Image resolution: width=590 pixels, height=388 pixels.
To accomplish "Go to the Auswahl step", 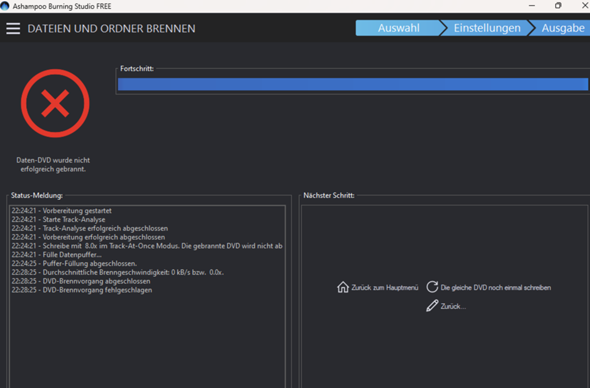I will [x=398, y=28].
